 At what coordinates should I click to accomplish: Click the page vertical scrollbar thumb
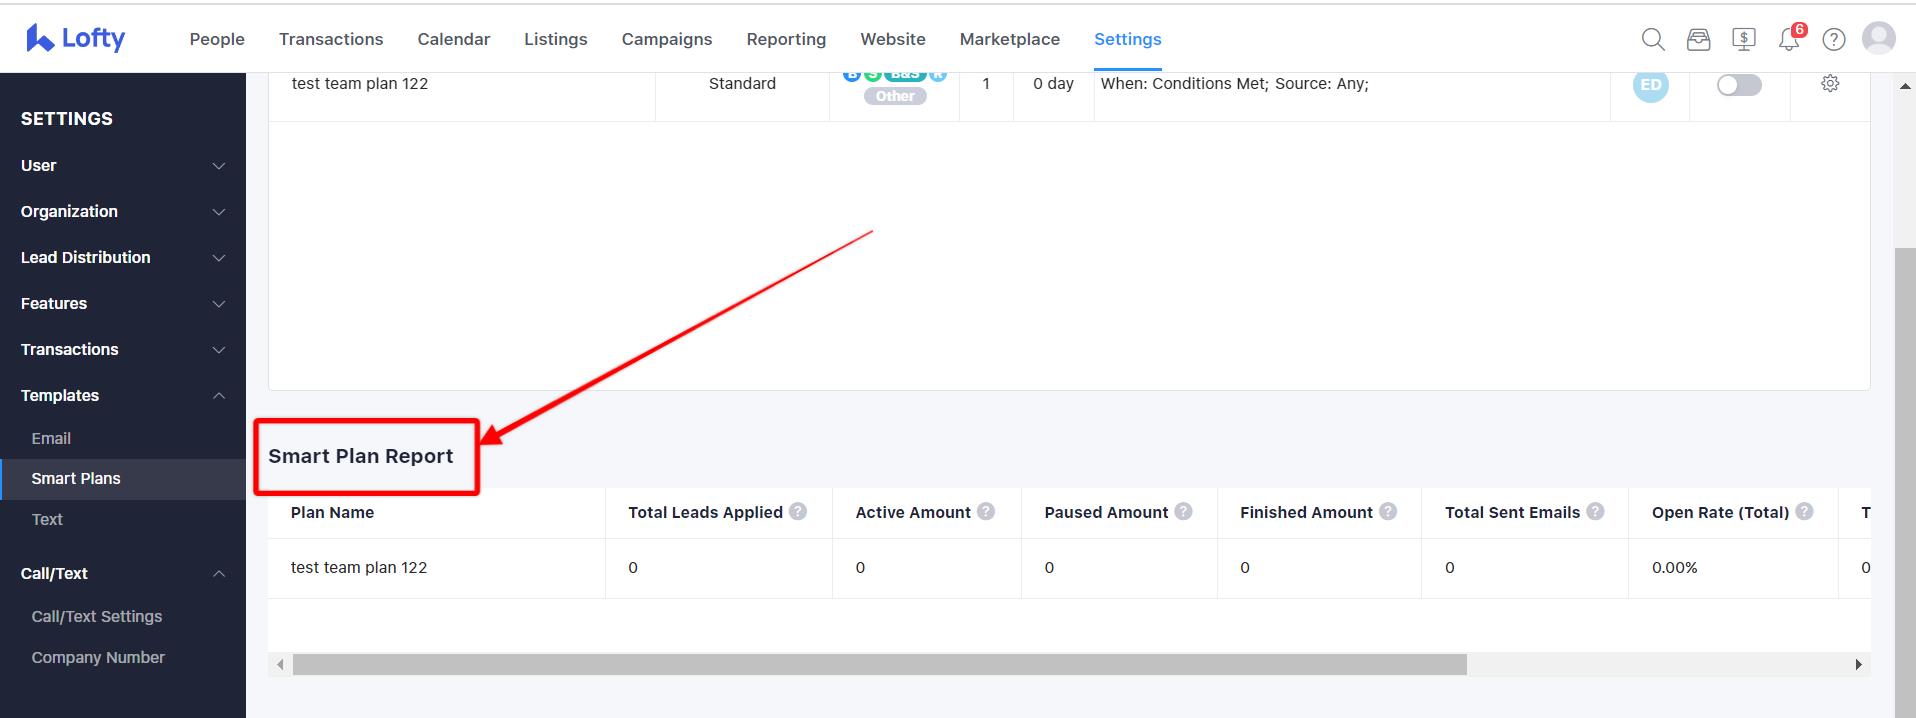pyautogui.click(x=1905, y=483)
